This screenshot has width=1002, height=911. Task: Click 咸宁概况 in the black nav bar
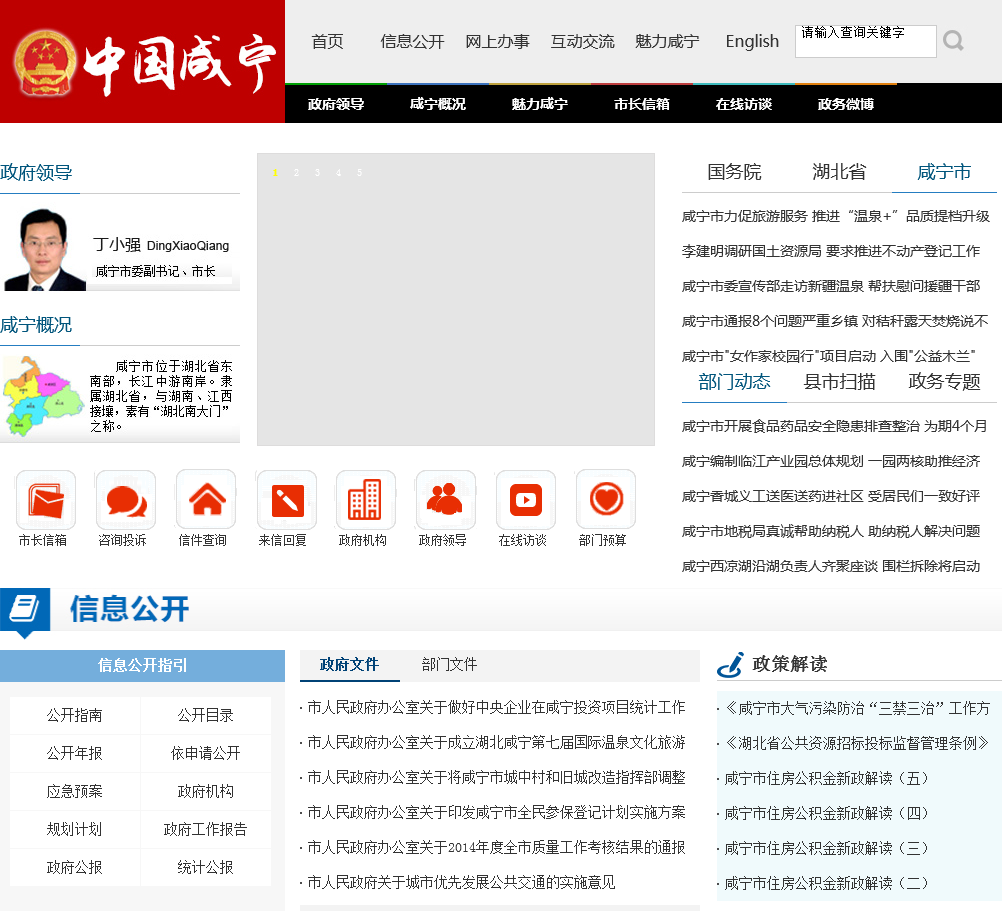pos(438,104)
